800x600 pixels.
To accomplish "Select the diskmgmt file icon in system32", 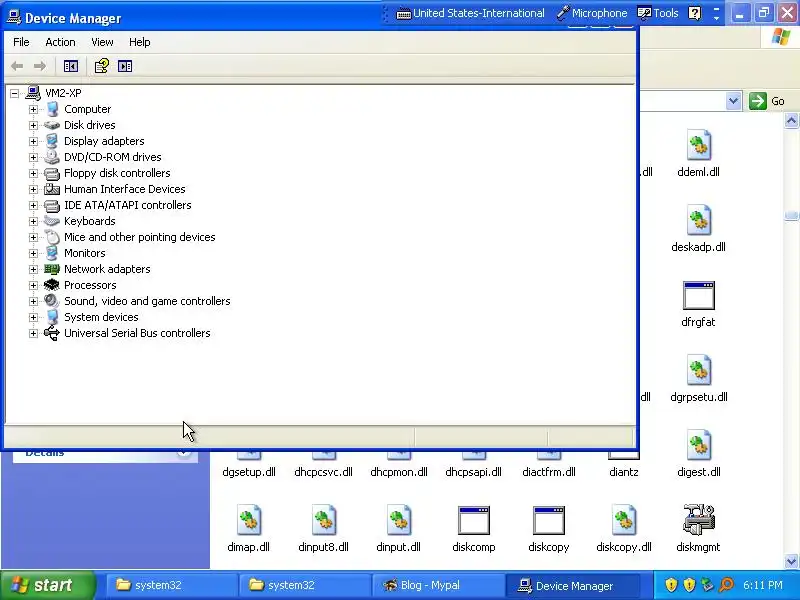I will pos(698,520).
